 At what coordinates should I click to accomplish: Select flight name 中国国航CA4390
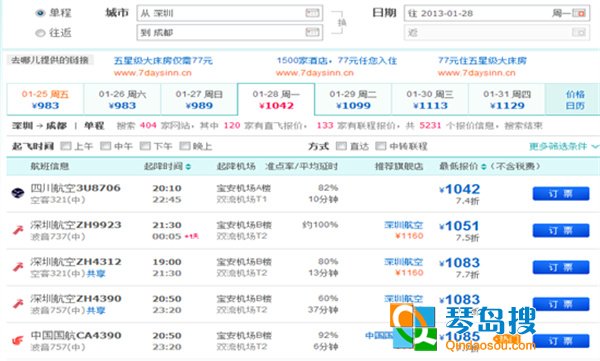coord(76,335)
